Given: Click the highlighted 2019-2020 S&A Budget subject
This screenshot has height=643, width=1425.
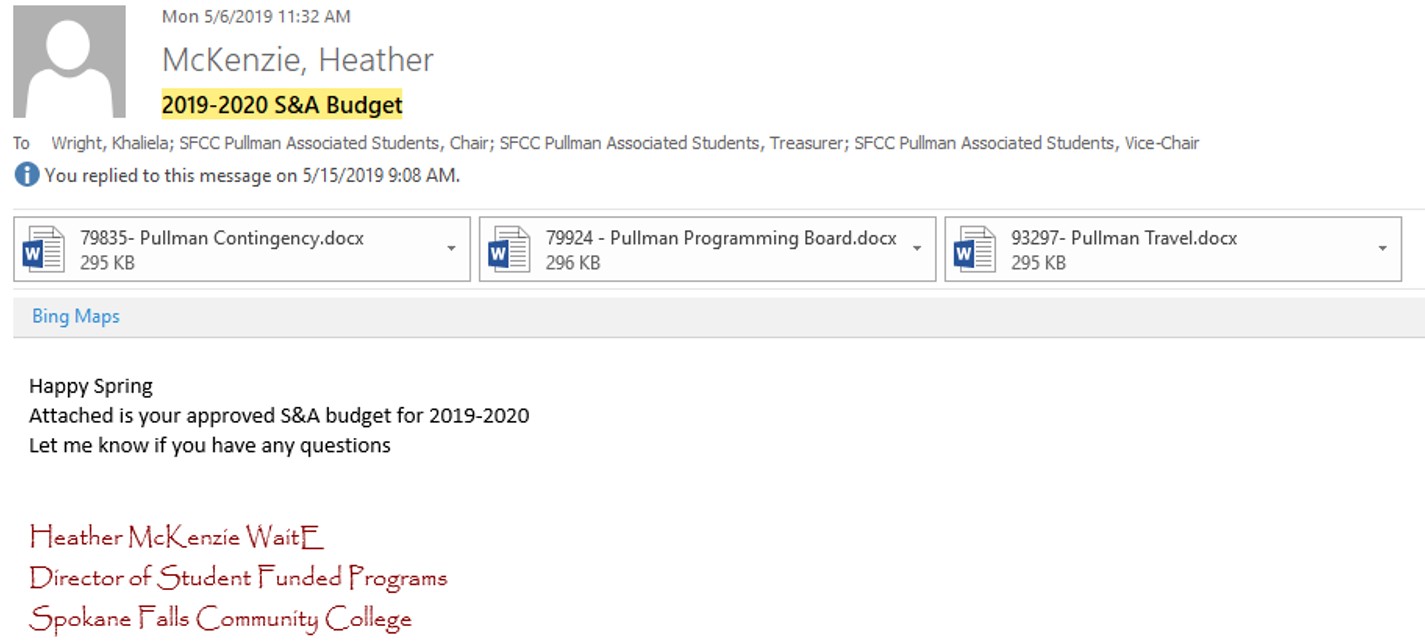Looking at the screenshot, I should coord(282,105).
